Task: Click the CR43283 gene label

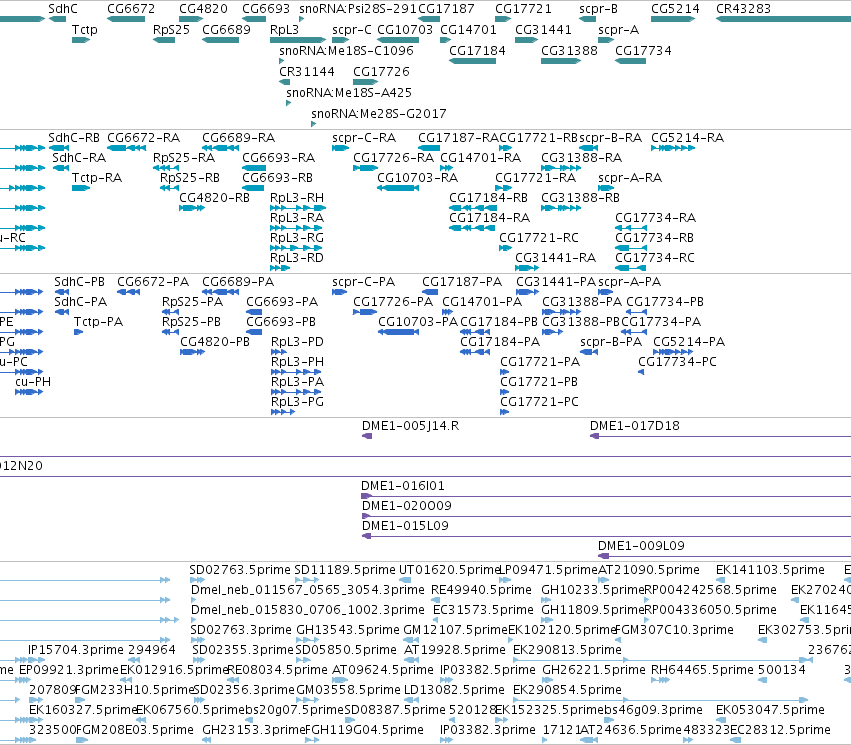Action: [x=743, y=9]
